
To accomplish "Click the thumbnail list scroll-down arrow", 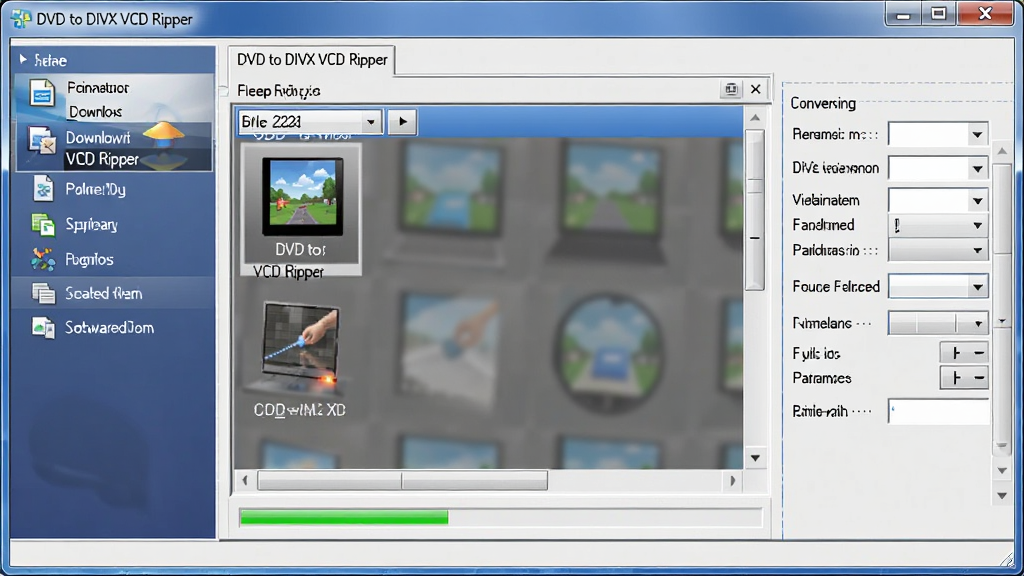I will [755, 458].
